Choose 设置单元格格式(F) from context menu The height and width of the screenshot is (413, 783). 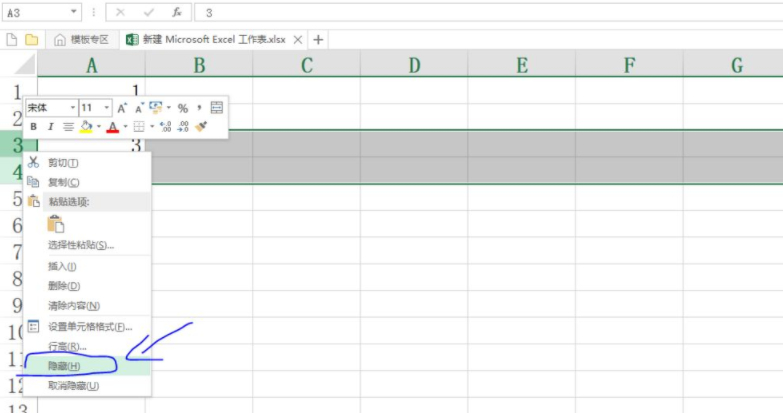90,327
